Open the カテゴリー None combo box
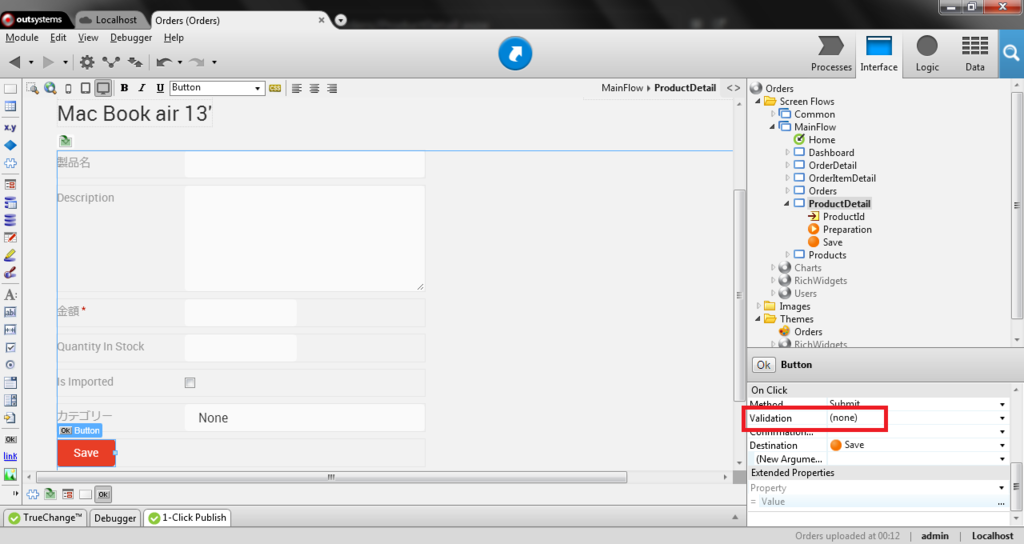 click(x=304, y=418)
